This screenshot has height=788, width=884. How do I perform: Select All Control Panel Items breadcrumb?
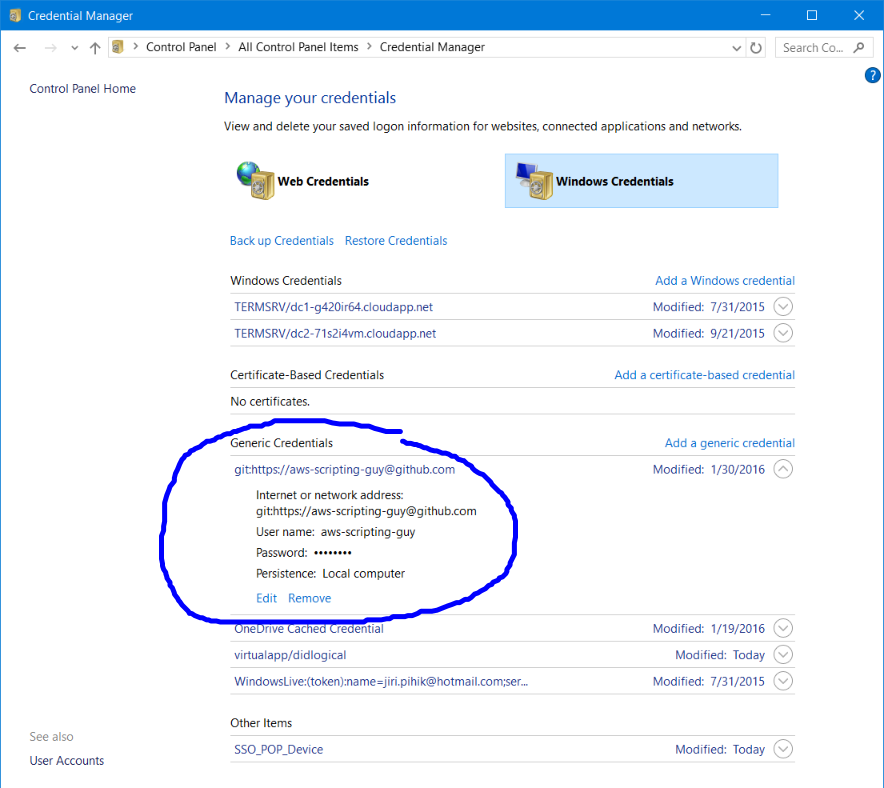[298, 47]
